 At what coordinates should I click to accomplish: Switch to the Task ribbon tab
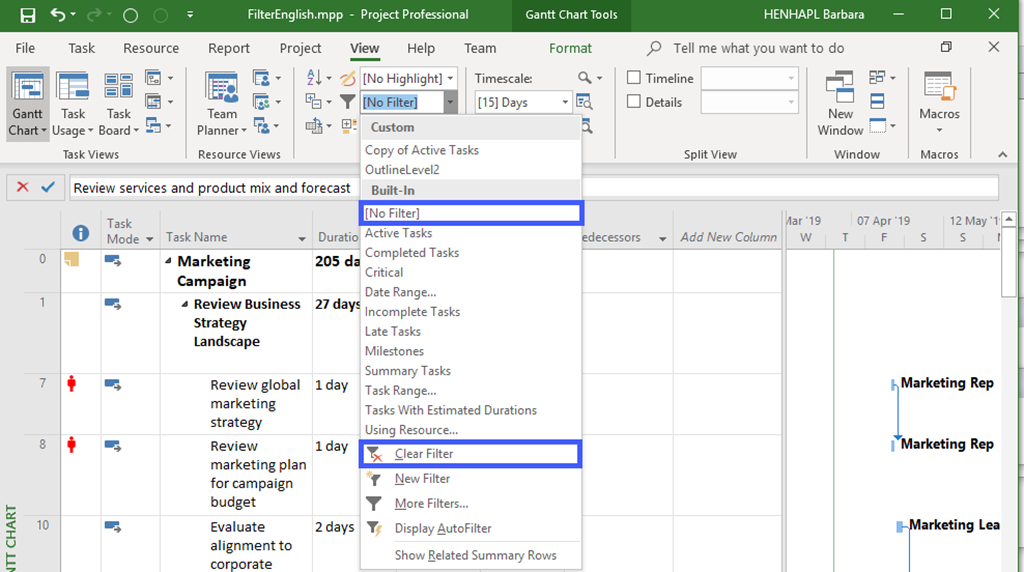pyautogui.click(x=82, y=48)
